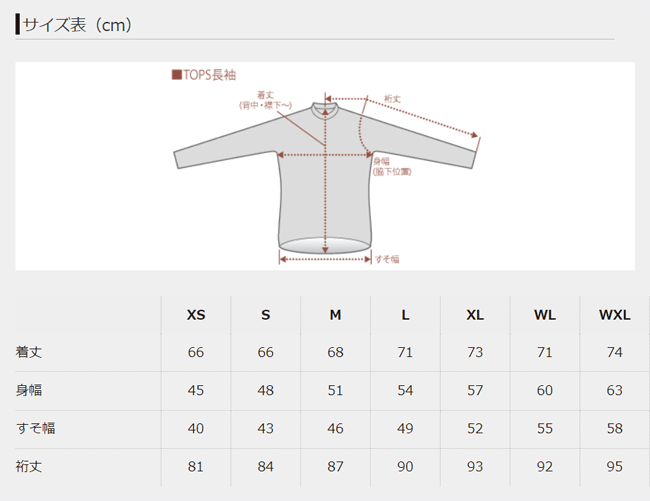Click the 裄丈 label in the diagram
The height and width of the screenshot is (501, 650).
[x=392, y=99]
